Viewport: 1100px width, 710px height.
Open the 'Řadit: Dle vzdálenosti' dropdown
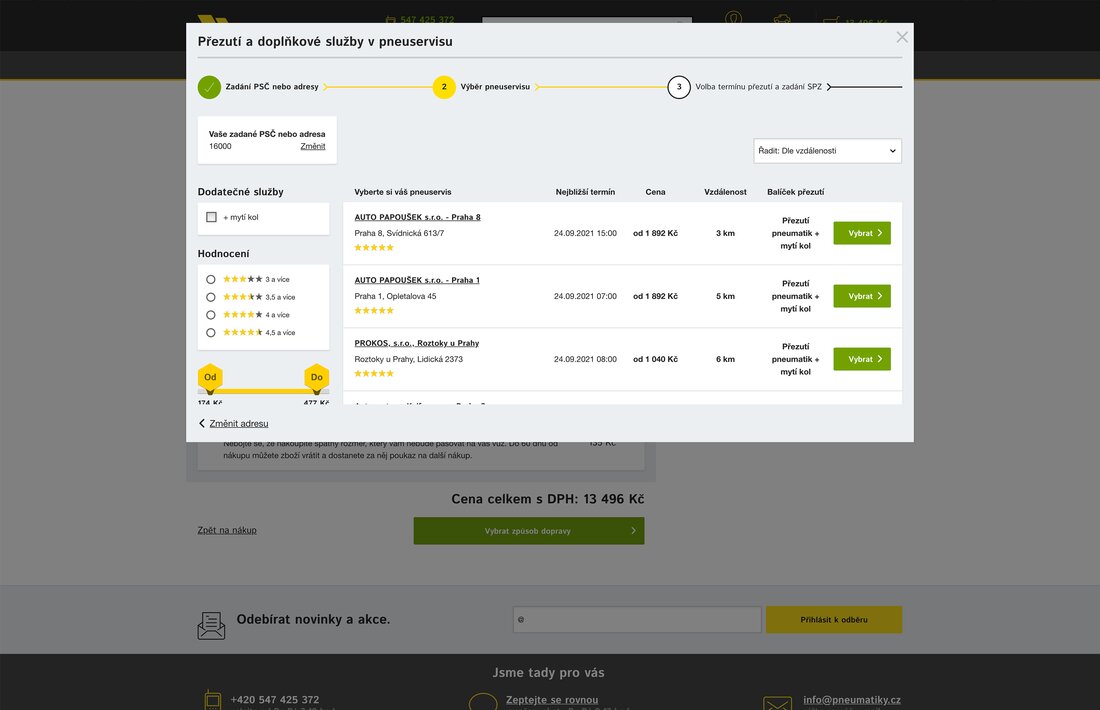[x=827, y=151]
